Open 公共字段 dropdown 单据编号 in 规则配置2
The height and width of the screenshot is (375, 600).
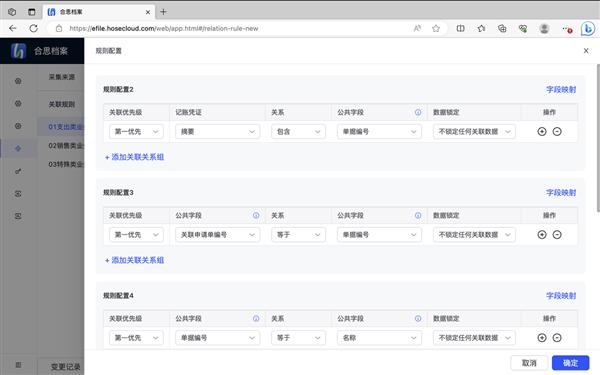[379, 132]
